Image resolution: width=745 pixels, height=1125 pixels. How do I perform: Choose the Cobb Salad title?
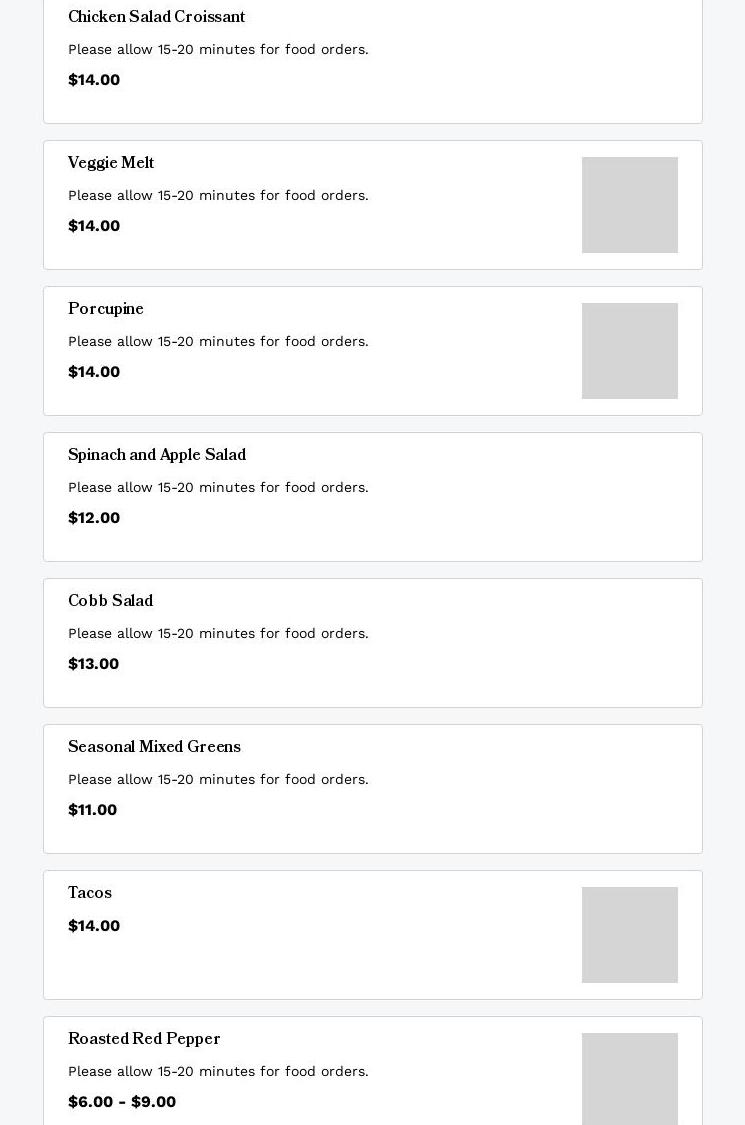coord(110,602)
